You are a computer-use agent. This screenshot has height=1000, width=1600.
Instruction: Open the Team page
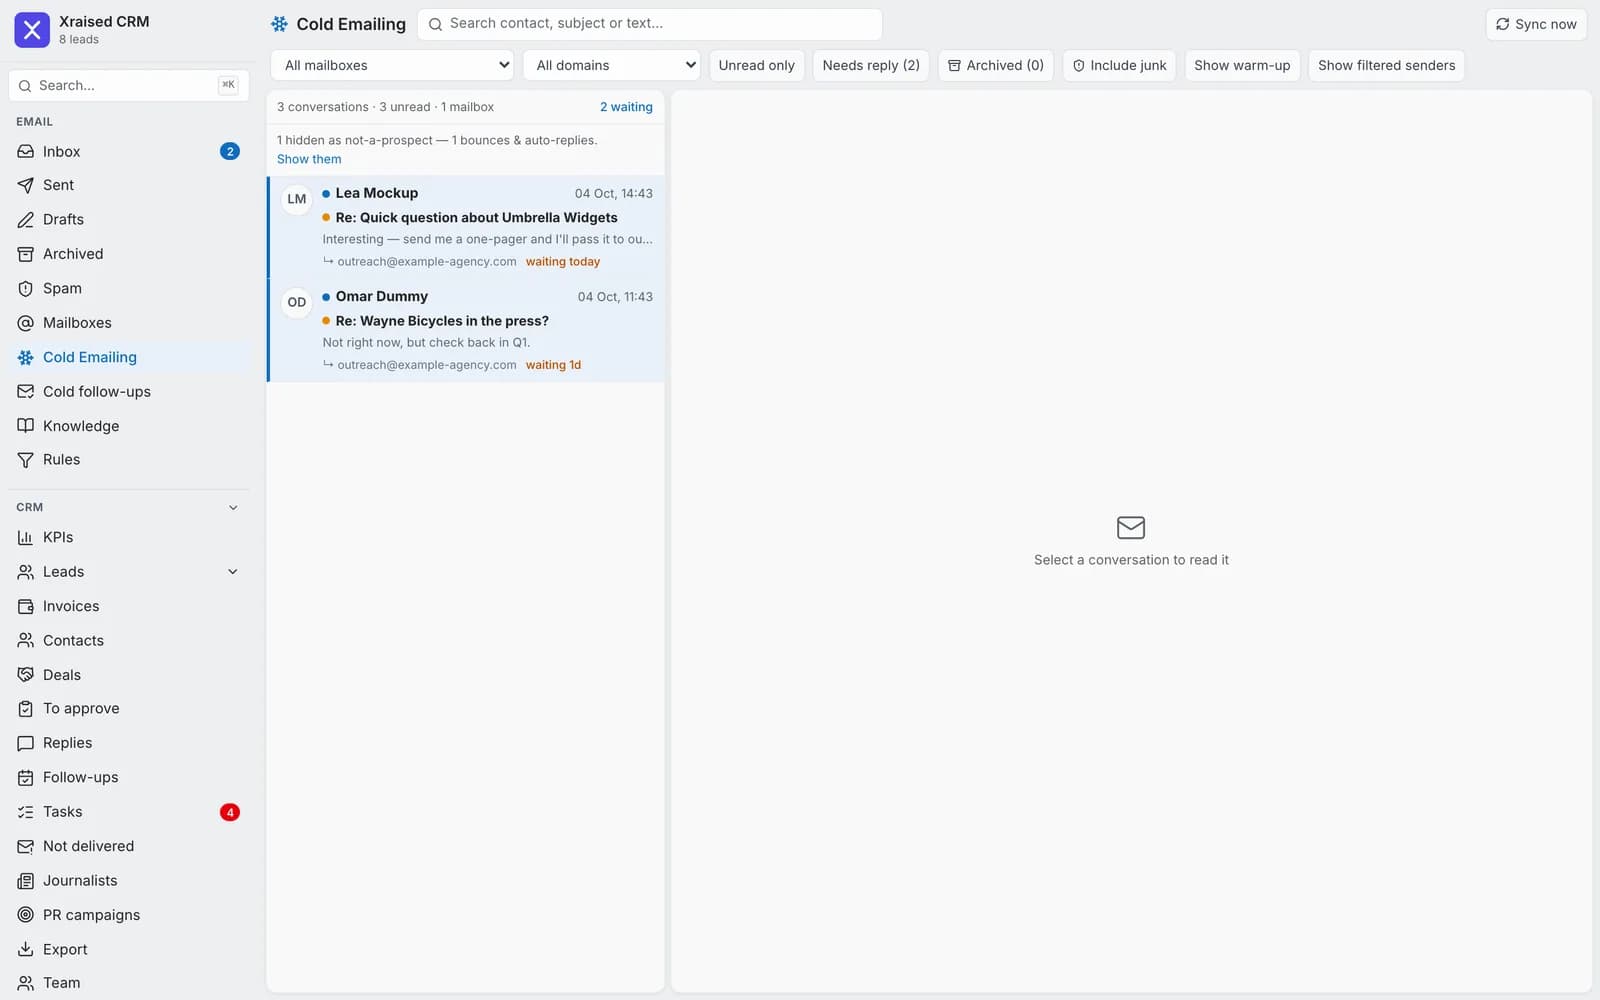128,983
